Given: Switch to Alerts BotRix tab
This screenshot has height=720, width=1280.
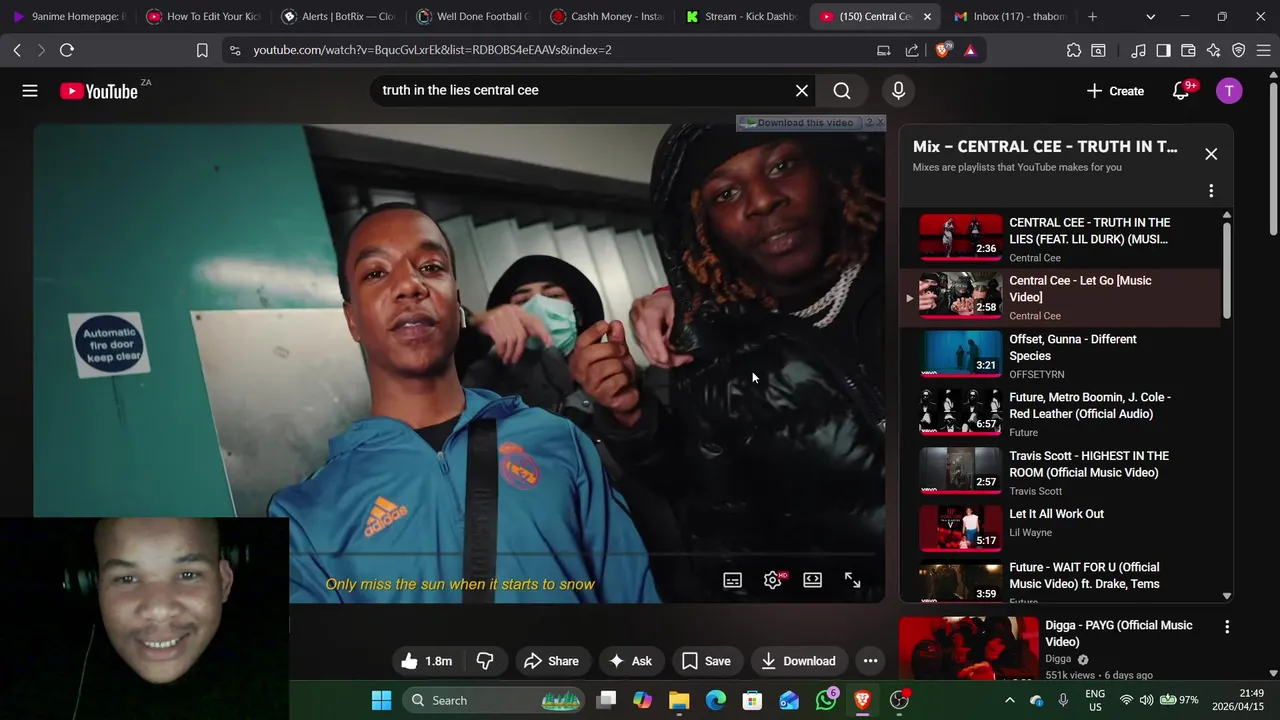Looking at the screenshot, I should (x=338, y=16).
